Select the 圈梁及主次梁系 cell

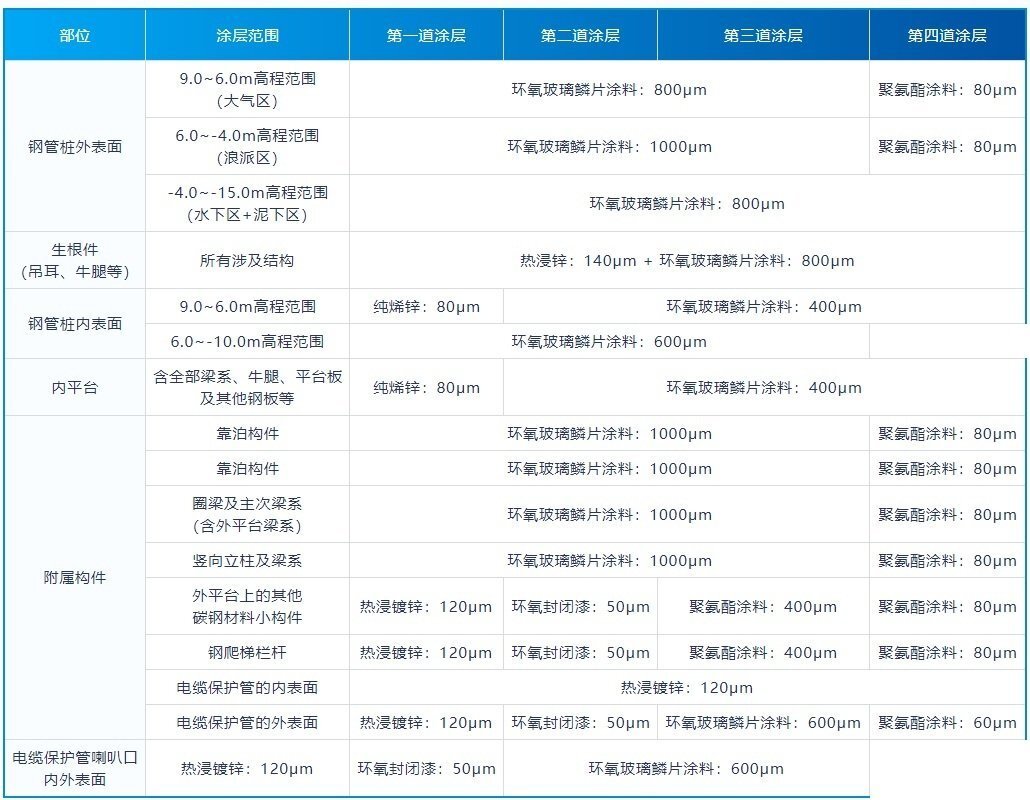click(x=247, y=514)
